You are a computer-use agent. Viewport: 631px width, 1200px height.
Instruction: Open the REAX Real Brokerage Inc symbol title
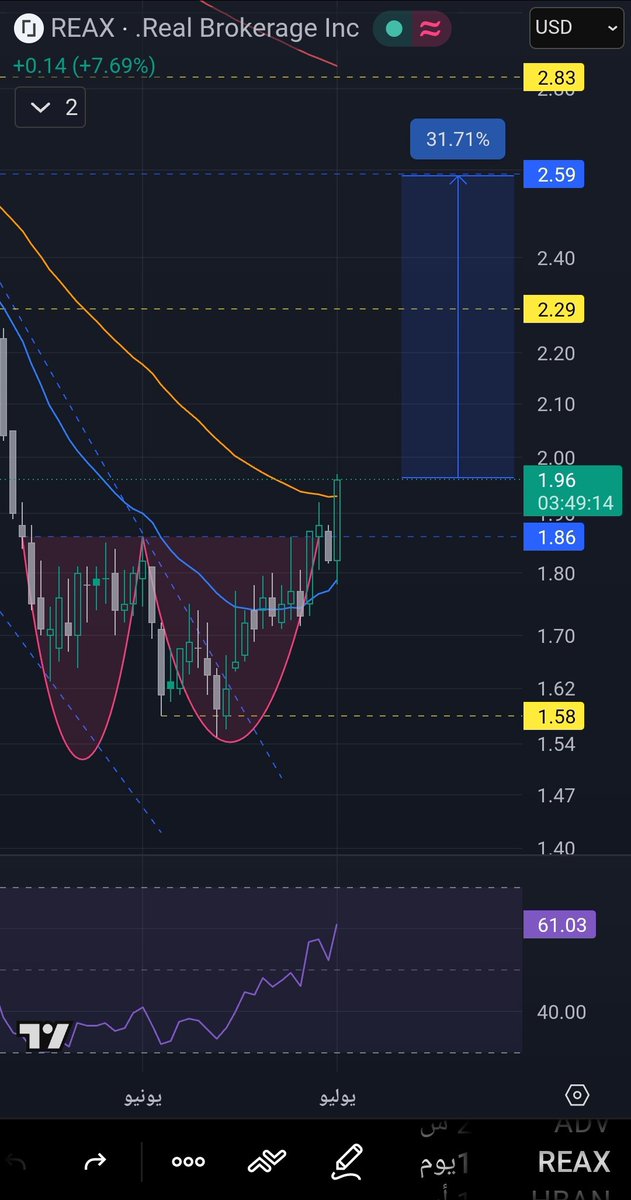[x=207, y=28]
